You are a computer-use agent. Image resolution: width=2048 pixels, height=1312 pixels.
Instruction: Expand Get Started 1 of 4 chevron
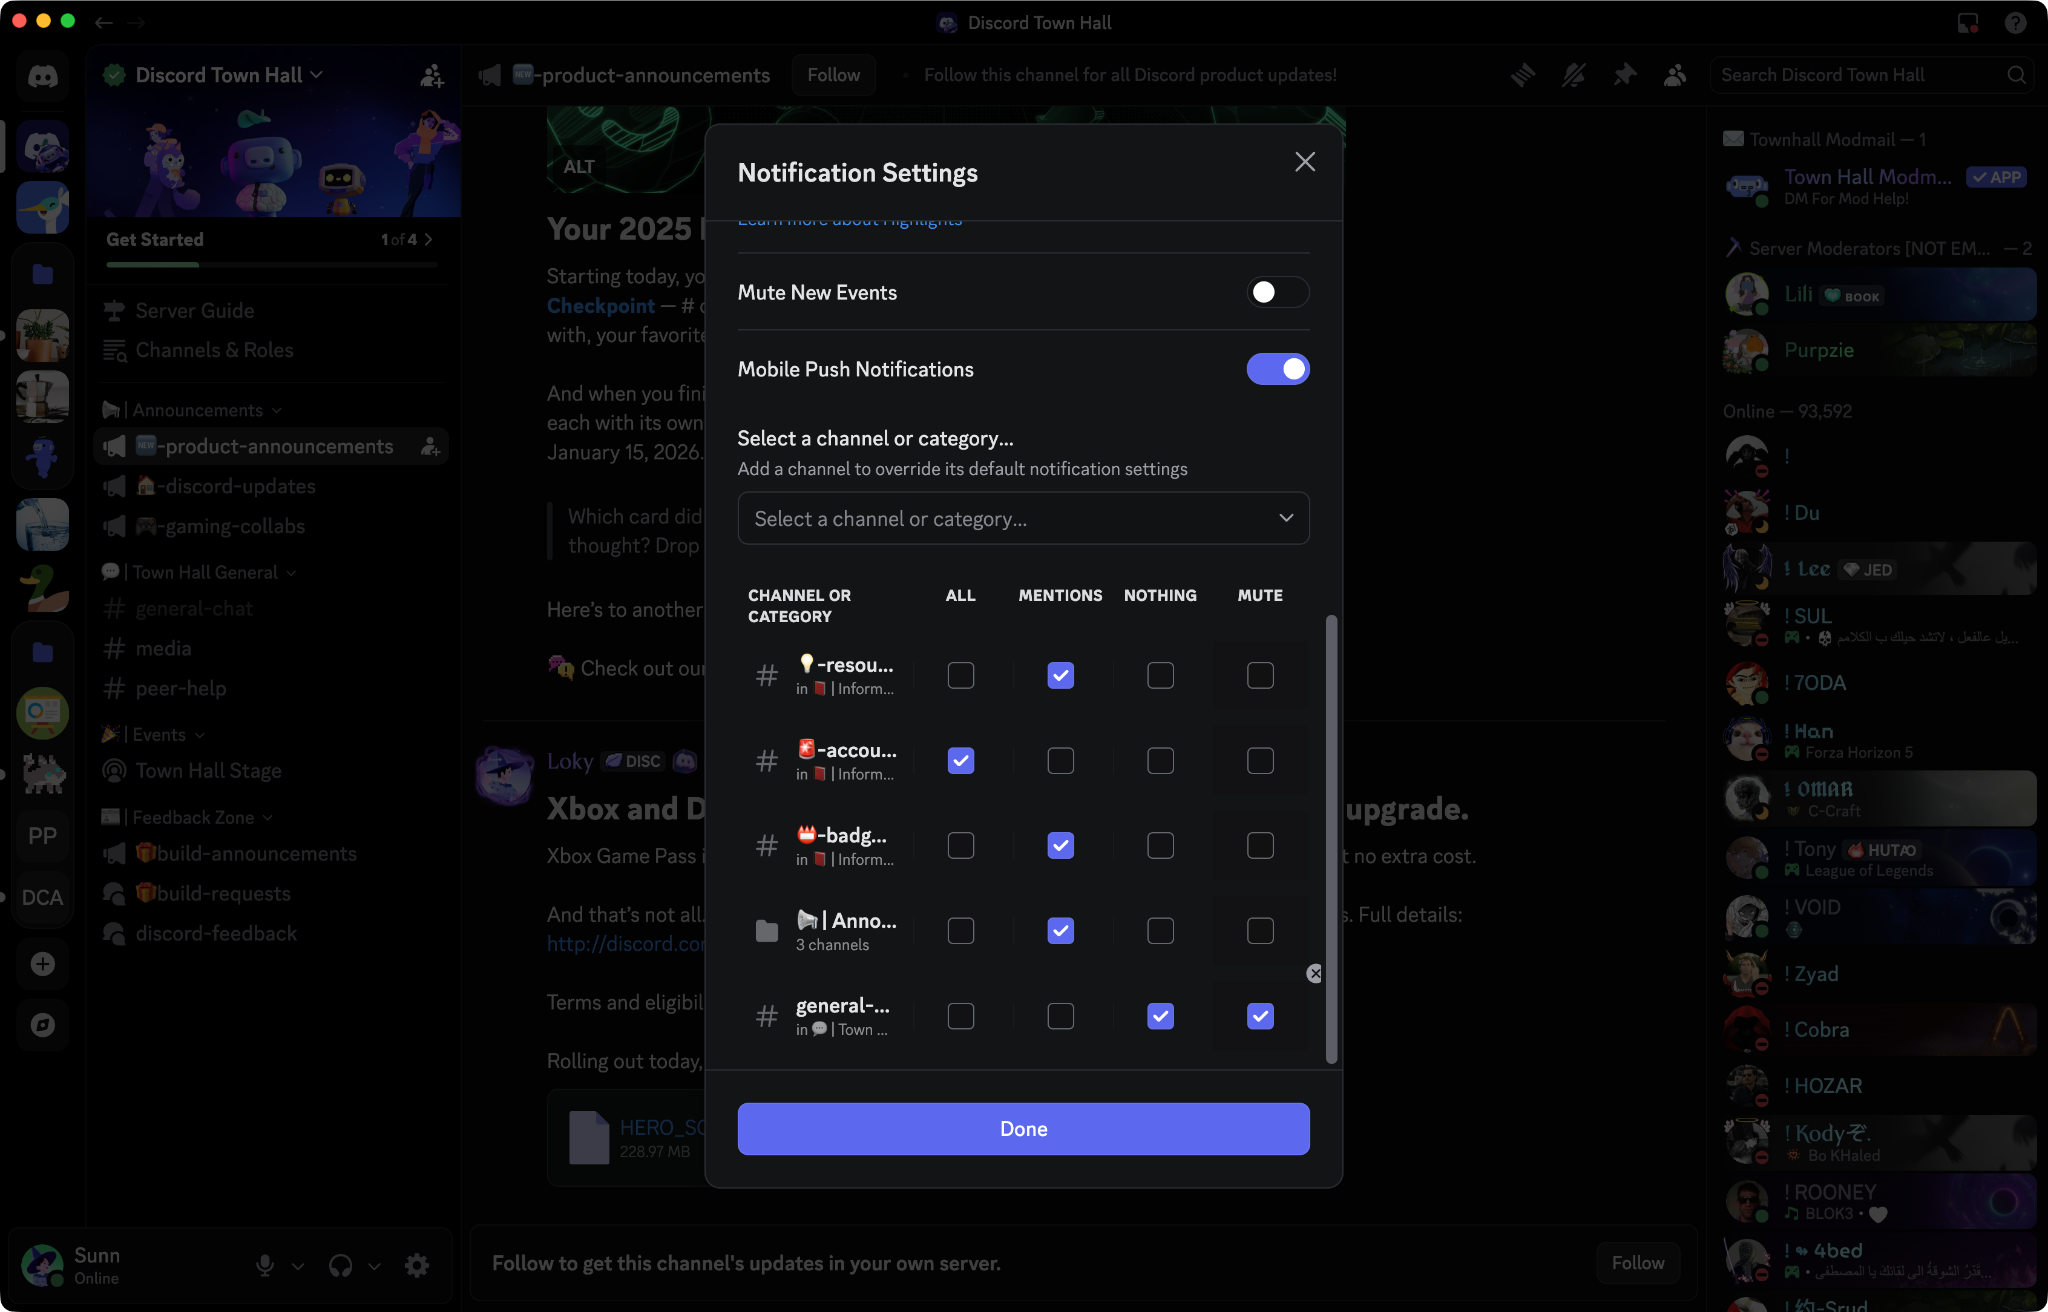pos(429,240)
